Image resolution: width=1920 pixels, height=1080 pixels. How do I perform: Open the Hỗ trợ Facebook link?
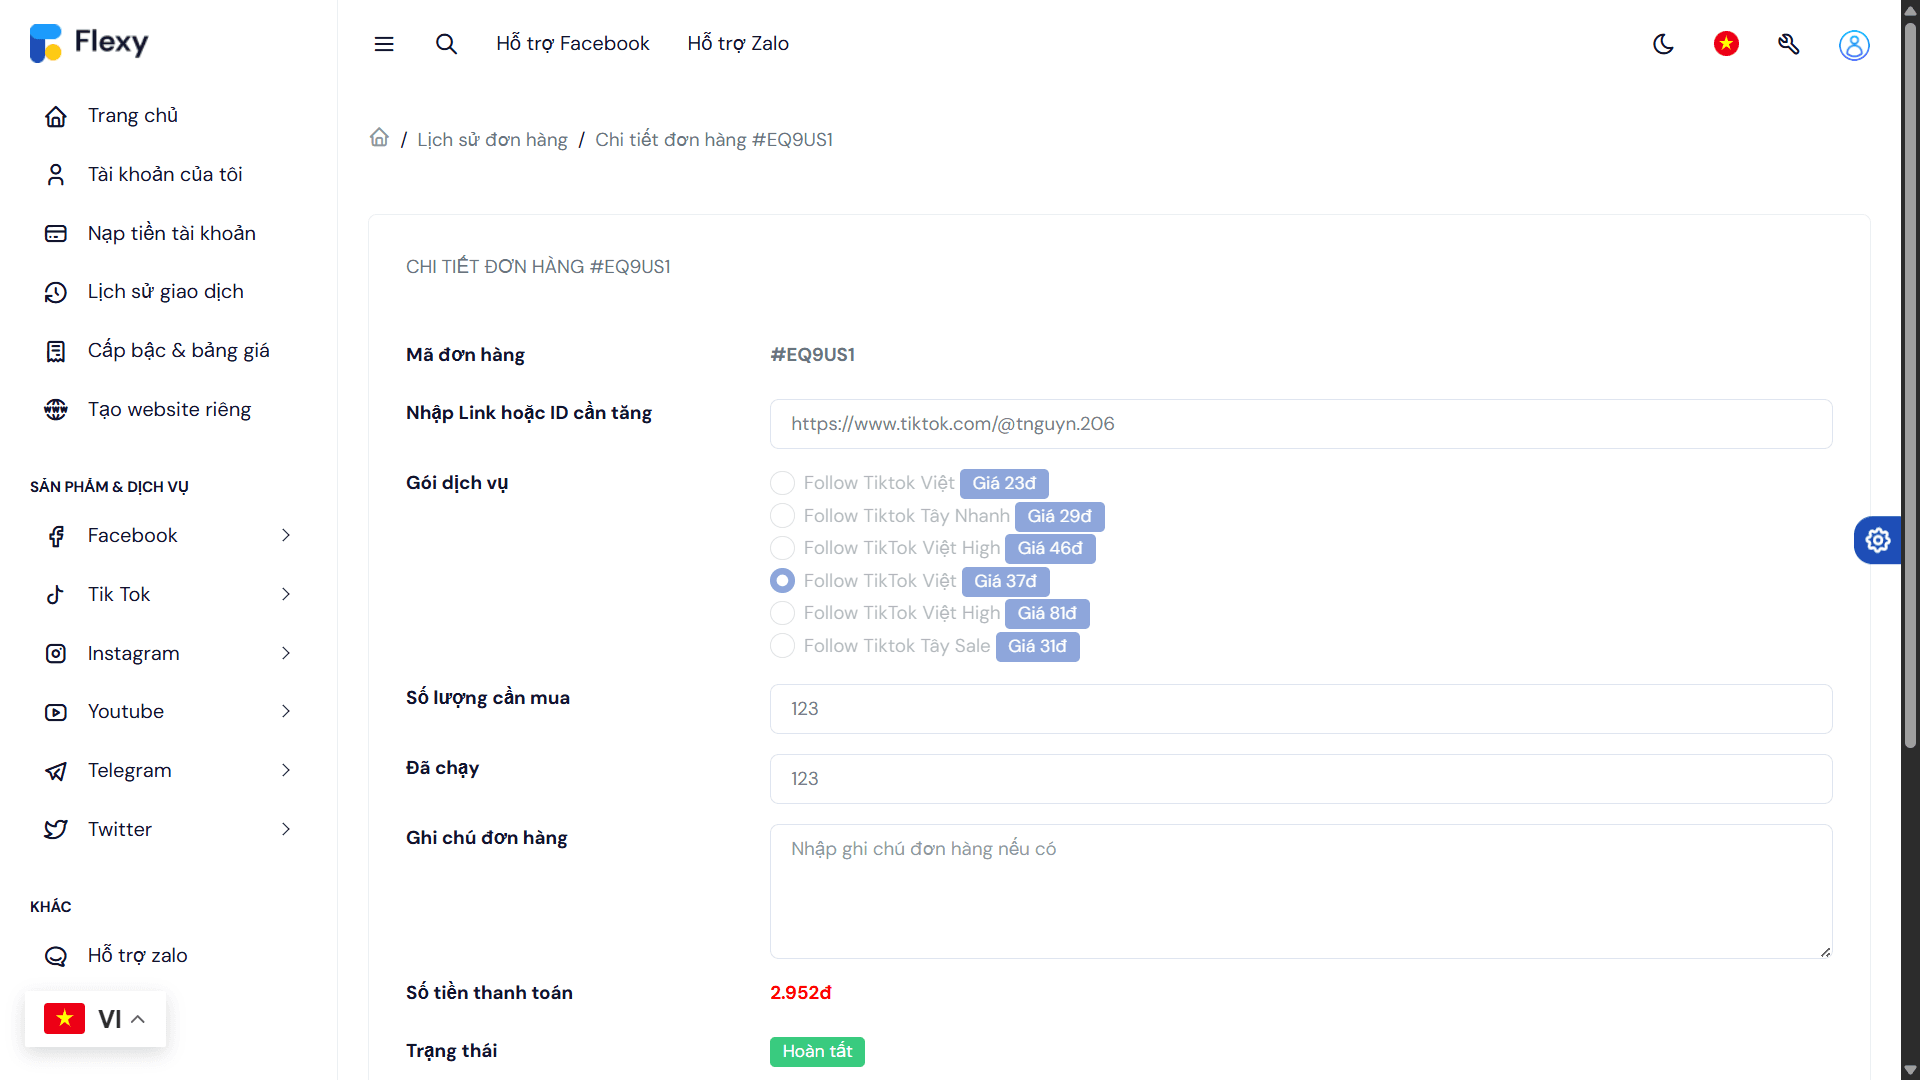click(x=572, y=44)
